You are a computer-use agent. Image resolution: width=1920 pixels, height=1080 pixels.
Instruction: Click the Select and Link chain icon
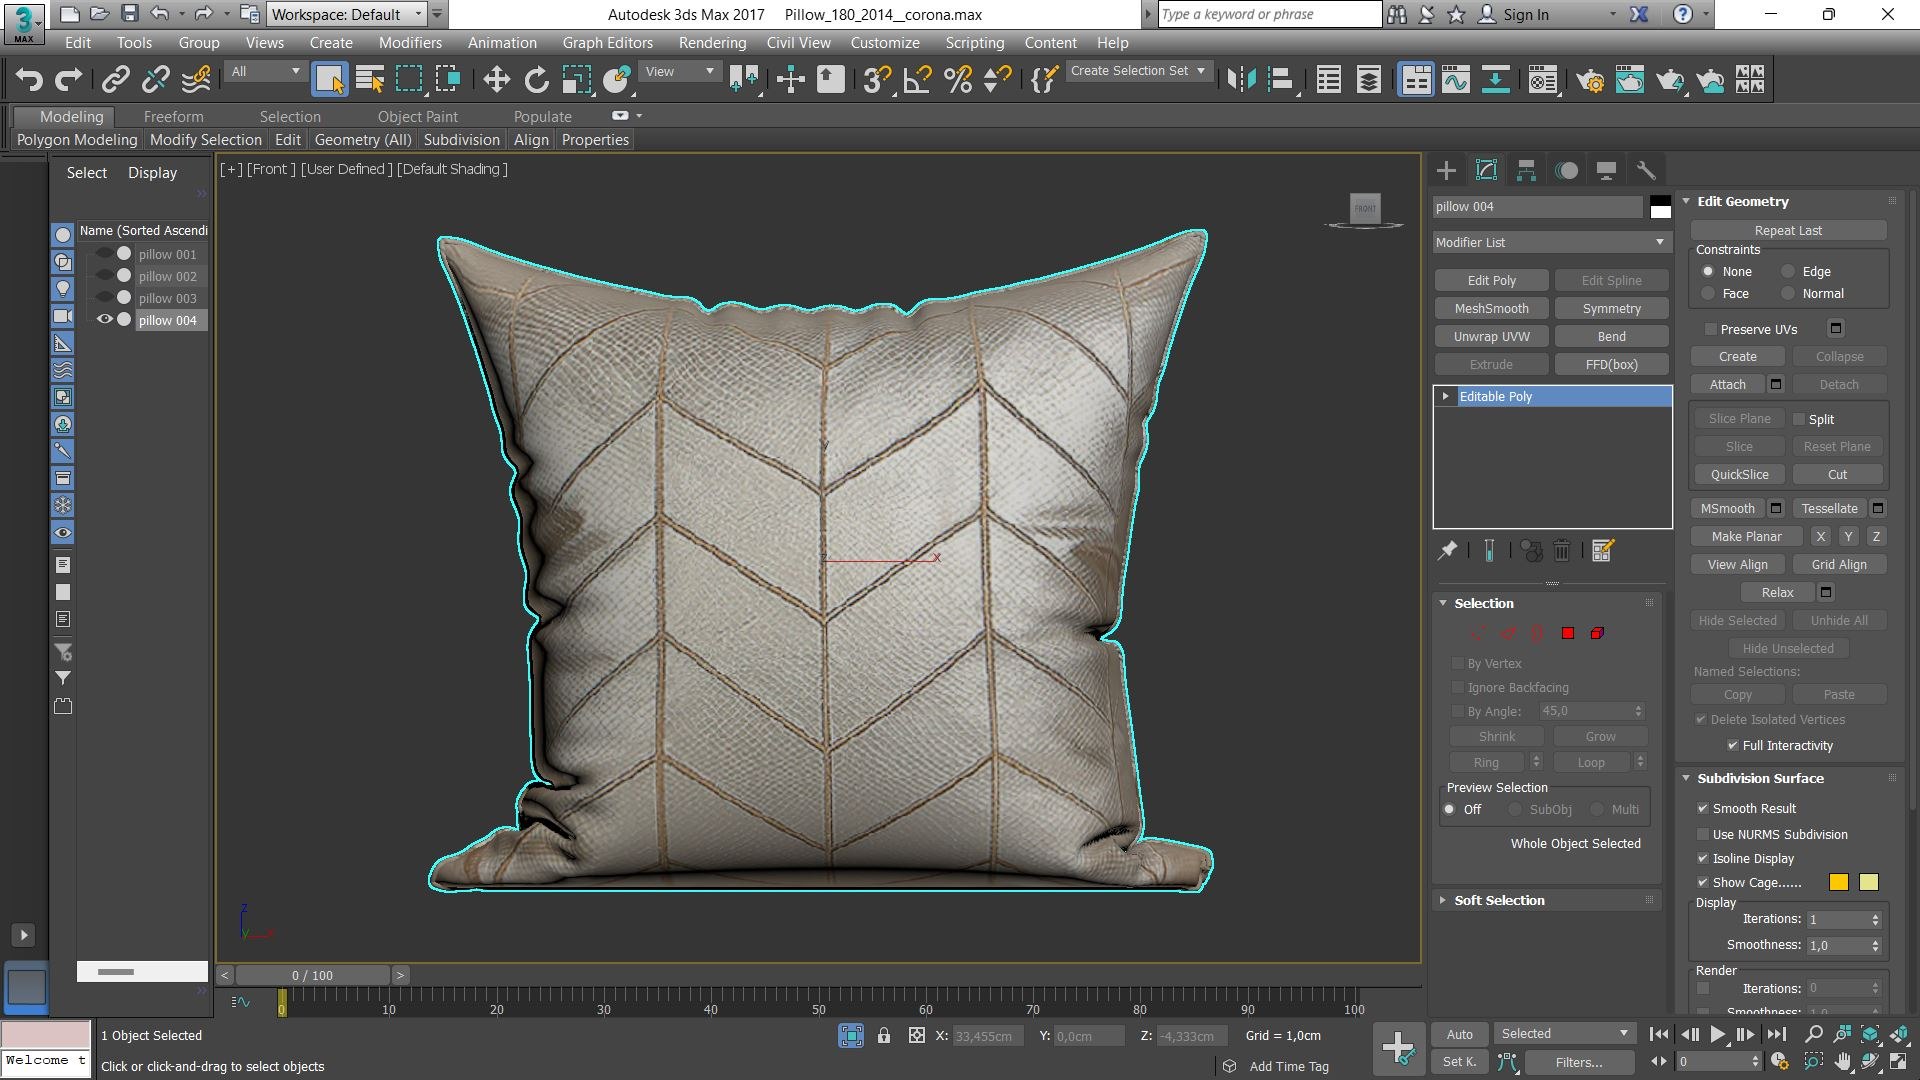(x=116, y=80)
